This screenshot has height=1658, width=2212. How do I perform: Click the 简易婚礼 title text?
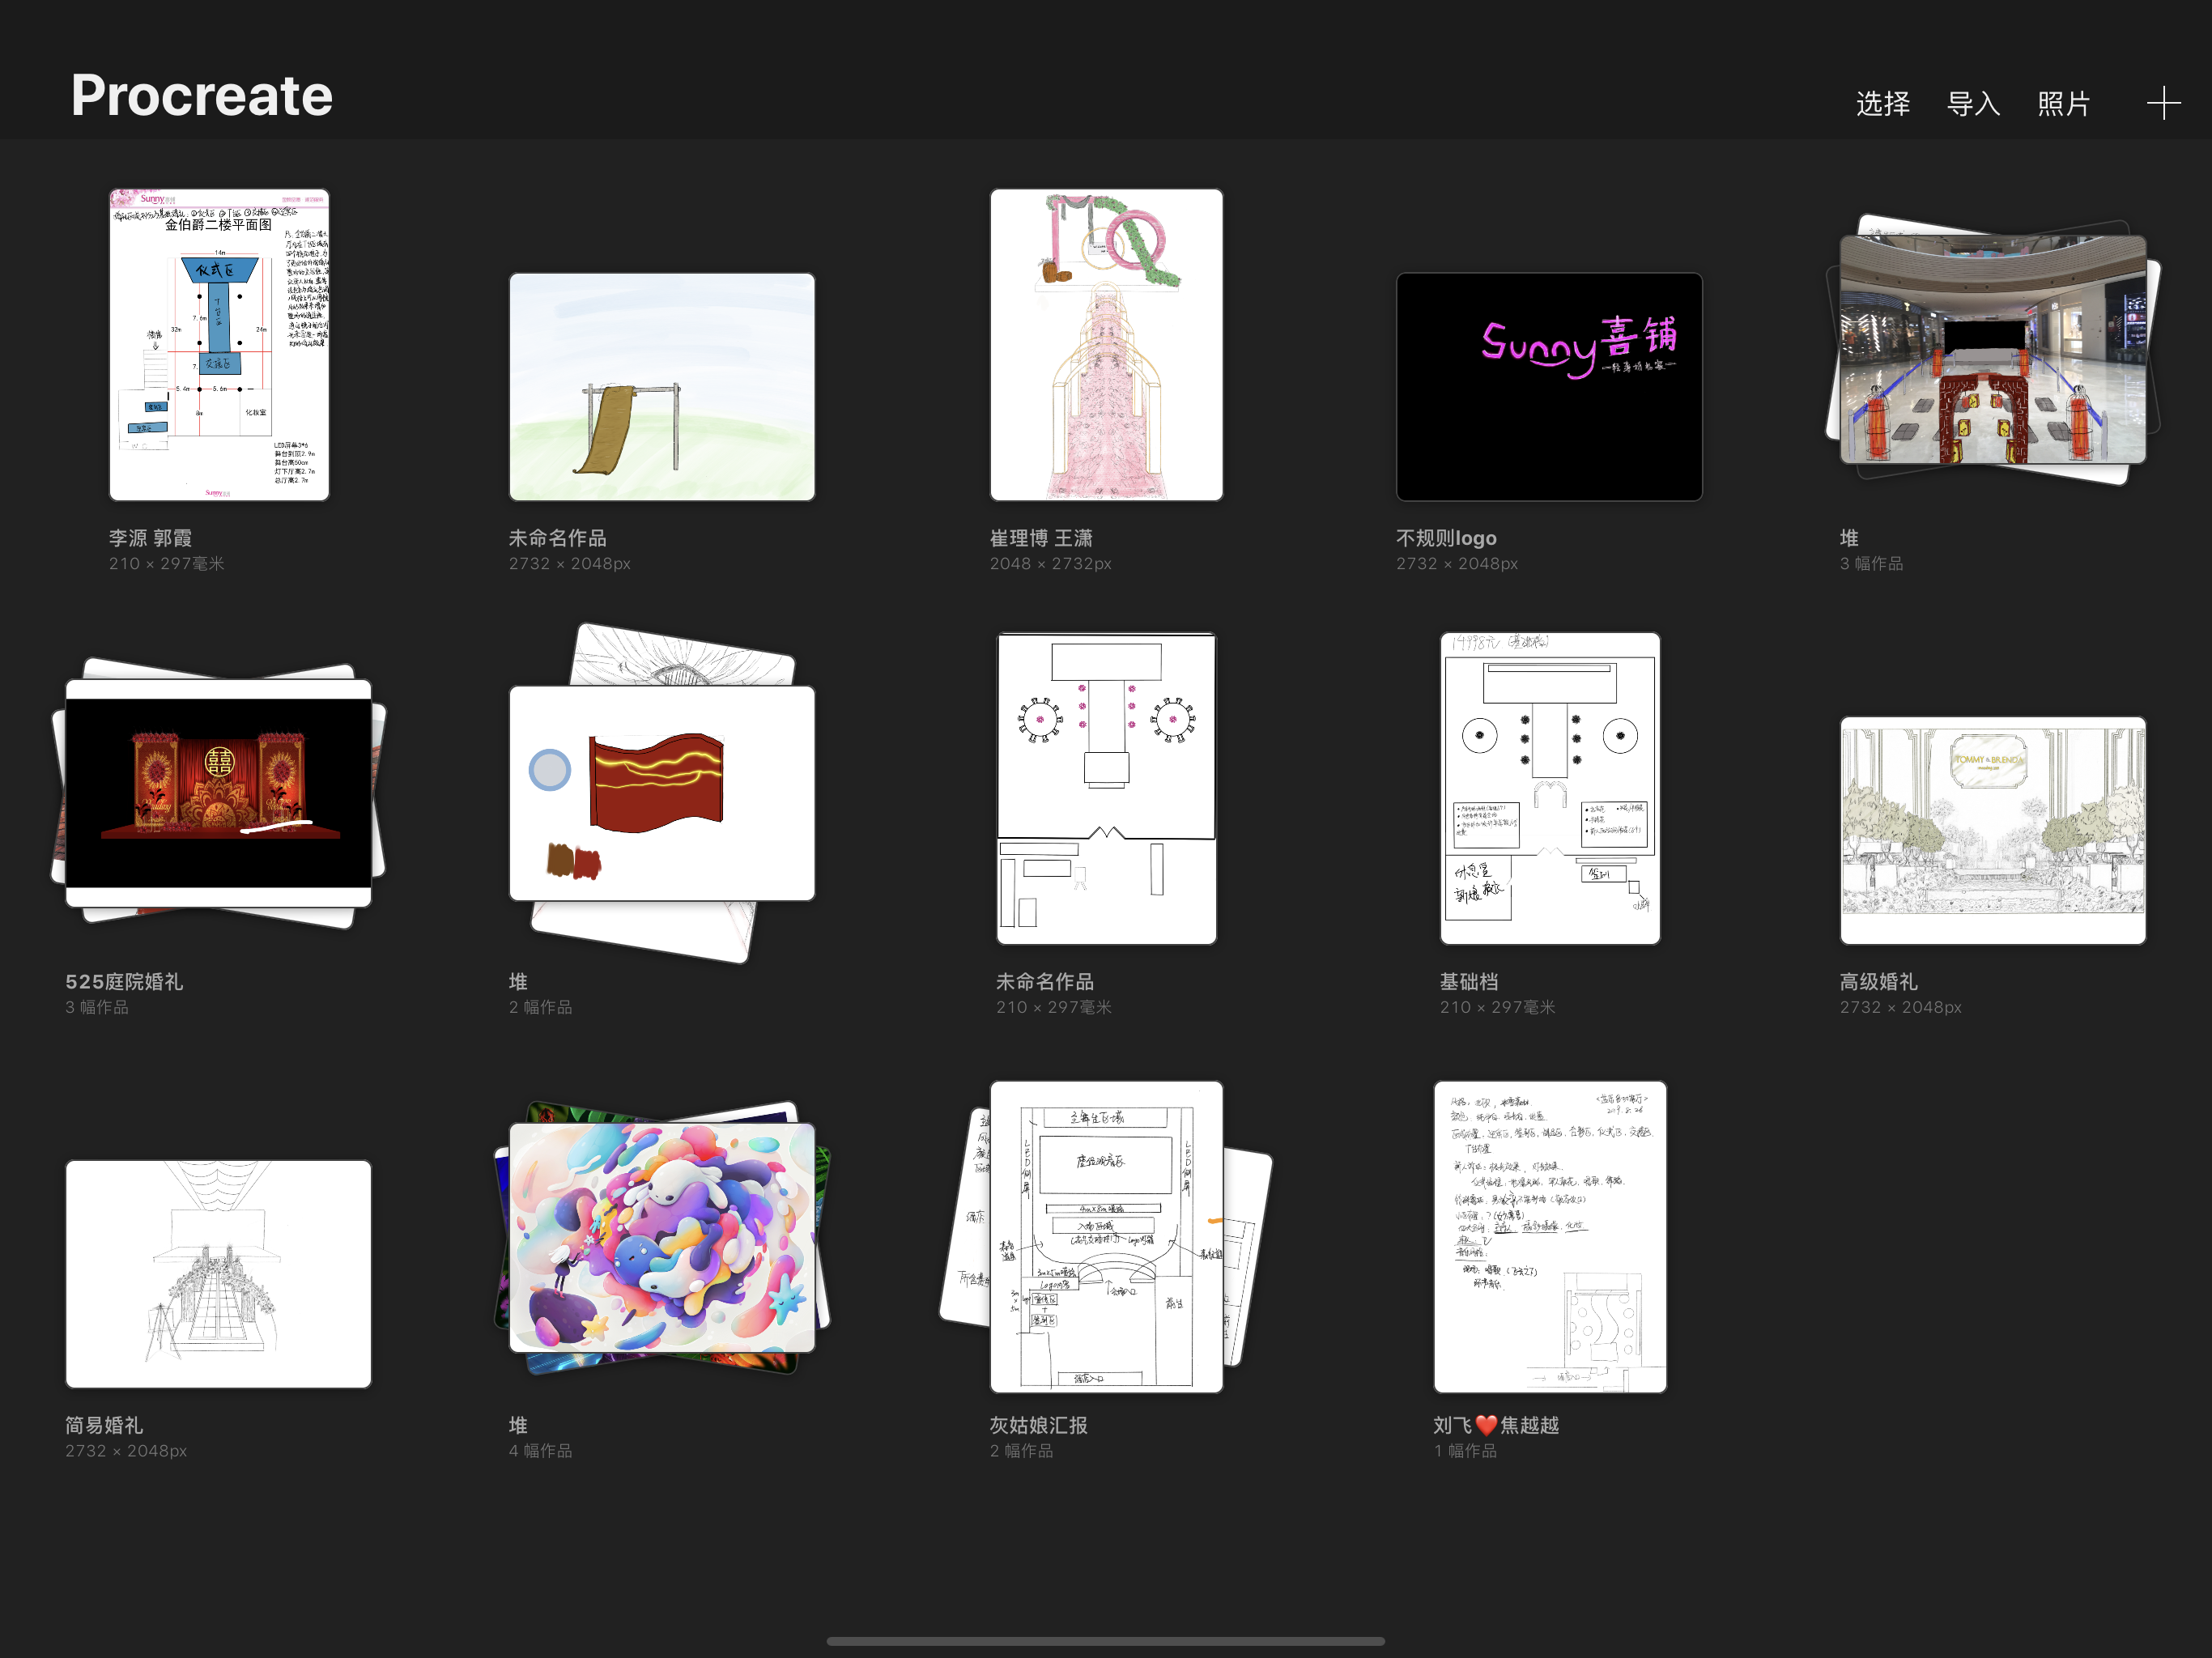click(104, 1425)
